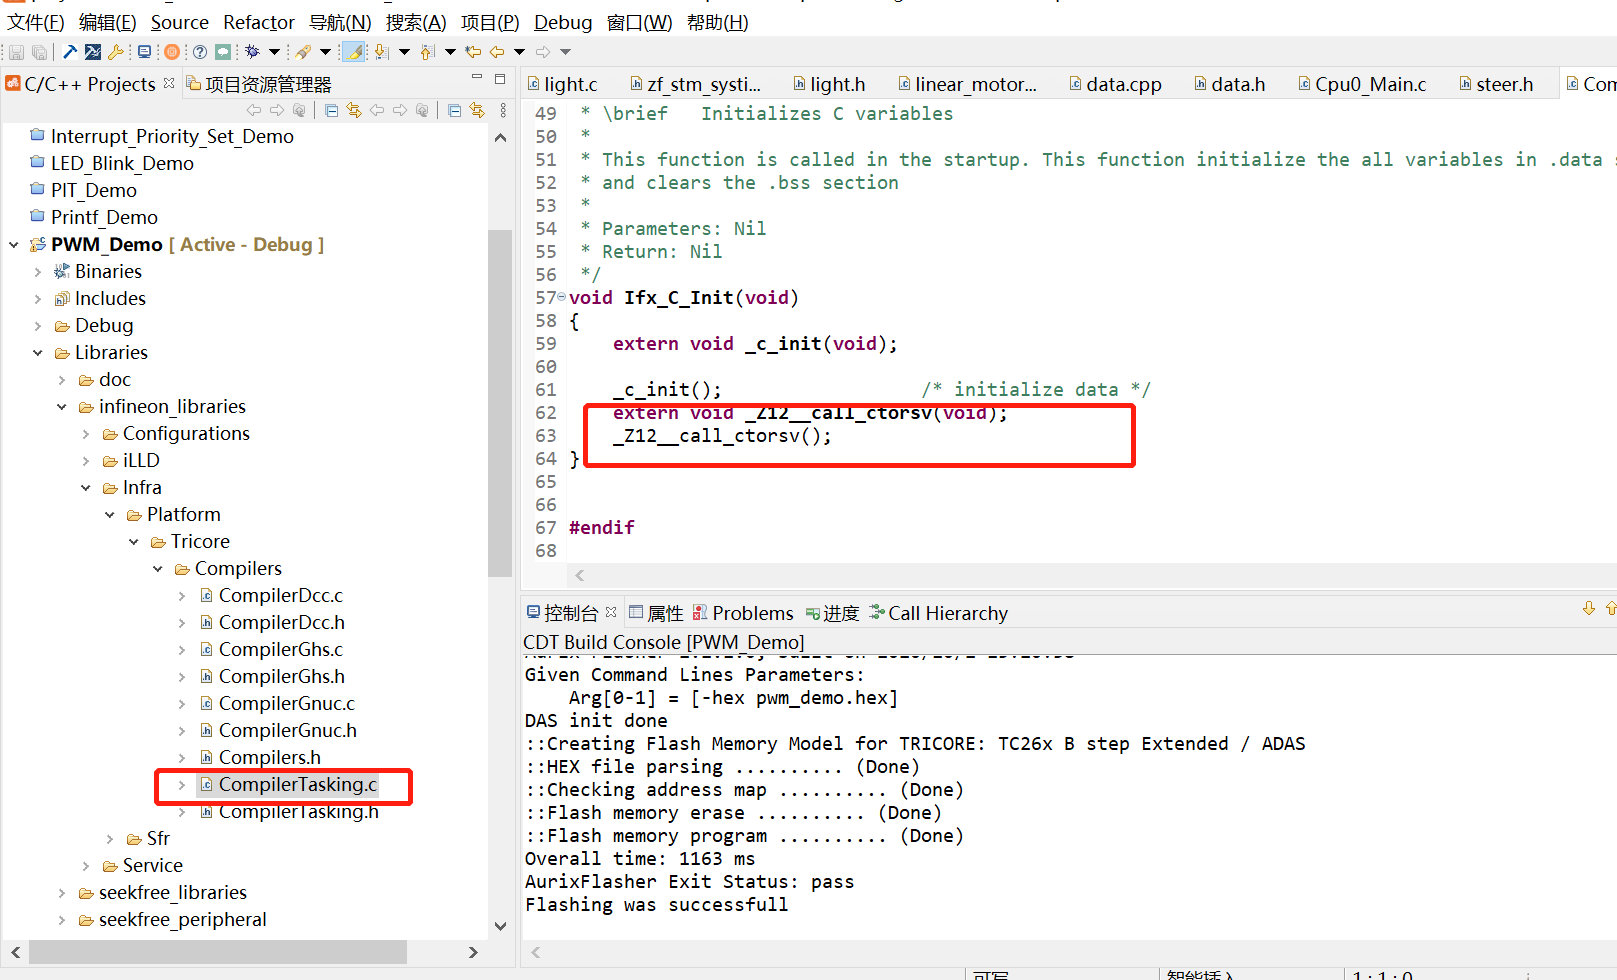Click the green chat bubble toolbar icon
Image resolution: width=1617 pixels, height=980 pixels.
223,52
